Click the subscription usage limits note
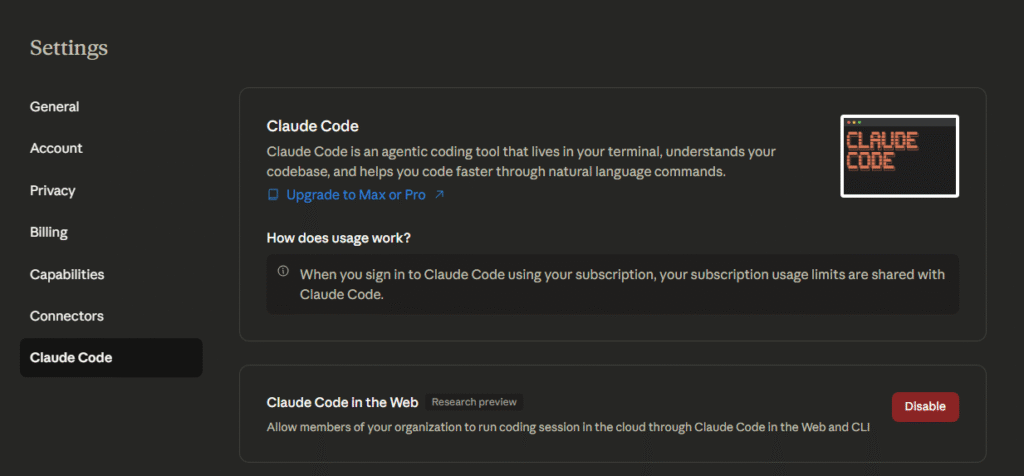 622,284
